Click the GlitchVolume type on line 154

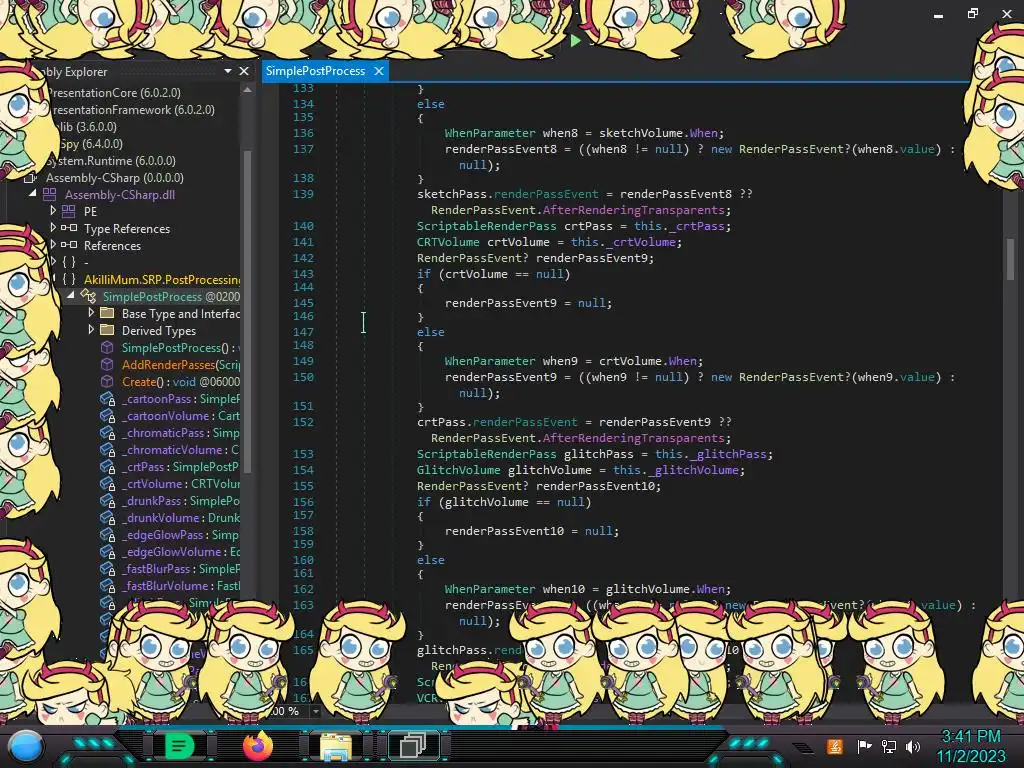pyautogui.click(x=458, y=470)
